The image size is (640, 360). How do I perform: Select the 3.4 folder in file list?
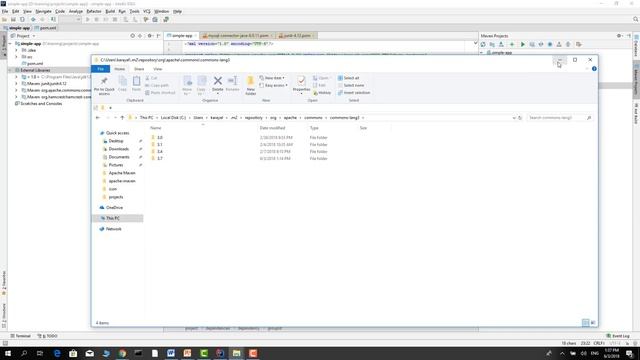click(160, 151)
